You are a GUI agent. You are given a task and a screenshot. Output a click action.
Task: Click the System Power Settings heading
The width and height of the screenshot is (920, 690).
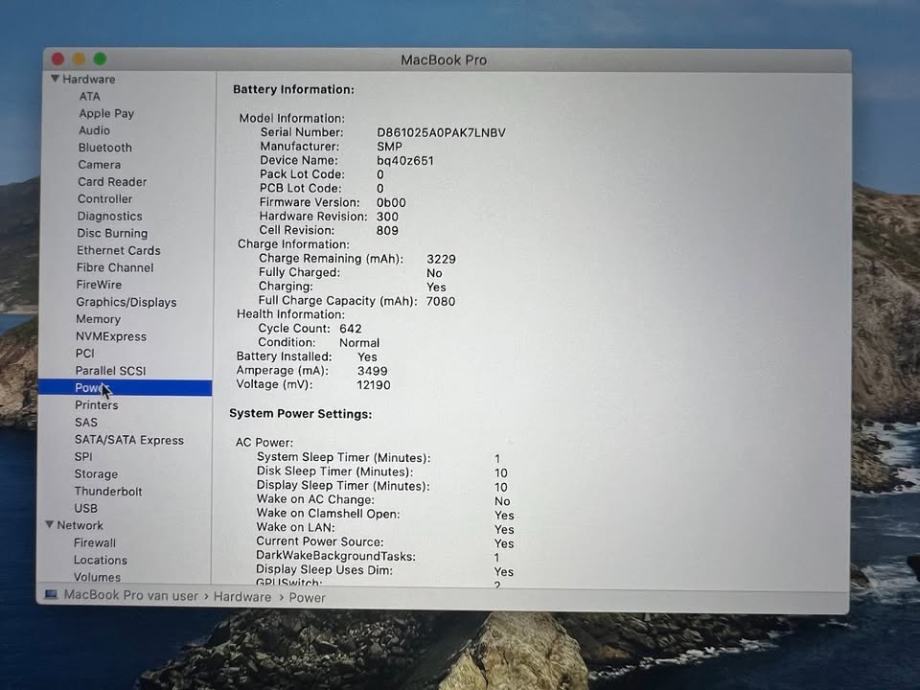300,414
